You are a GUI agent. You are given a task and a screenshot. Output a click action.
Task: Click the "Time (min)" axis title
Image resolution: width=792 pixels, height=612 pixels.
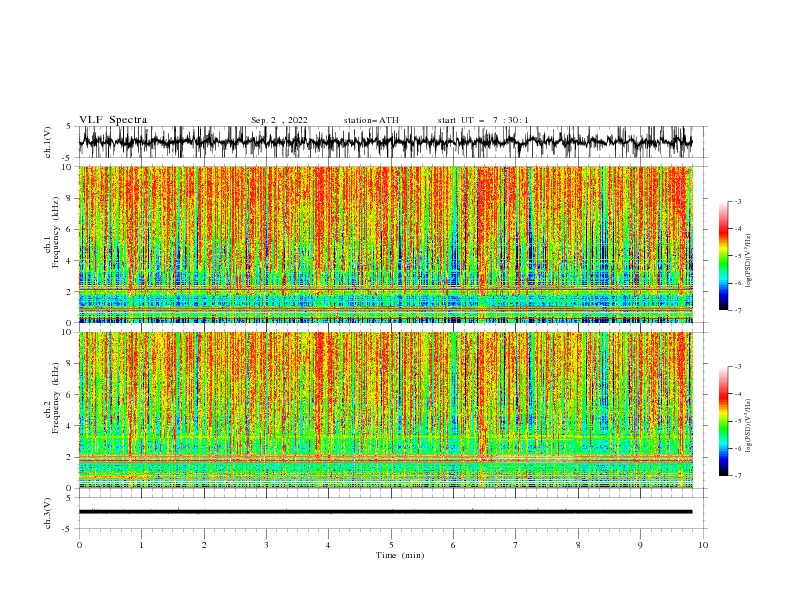click(x=400, y=555)
